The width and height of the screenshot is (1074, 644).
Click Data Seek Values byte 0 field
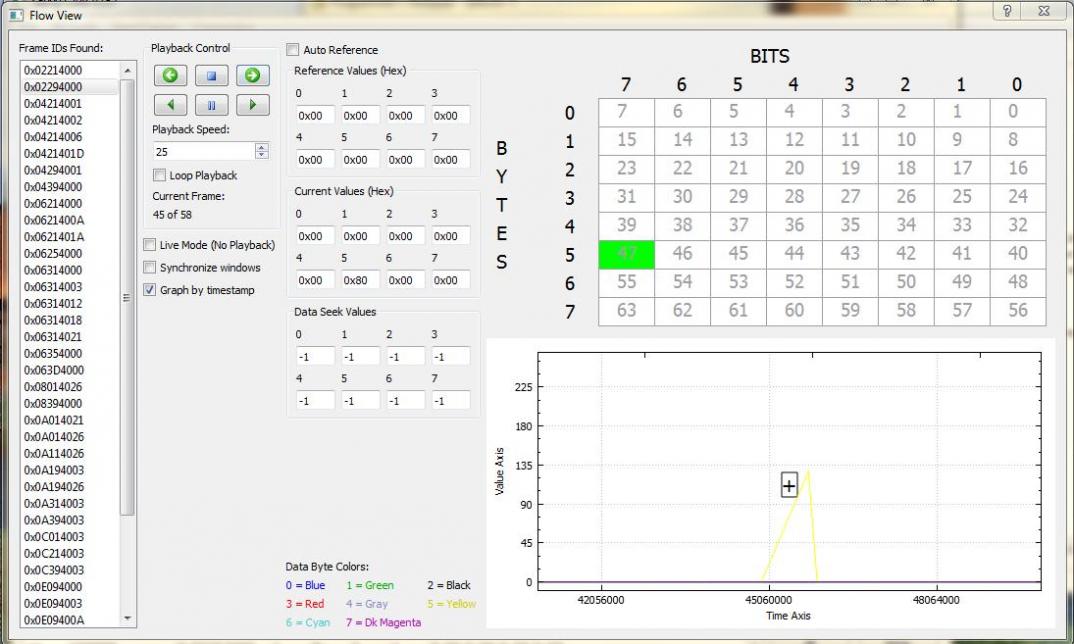tap(315, 356)
